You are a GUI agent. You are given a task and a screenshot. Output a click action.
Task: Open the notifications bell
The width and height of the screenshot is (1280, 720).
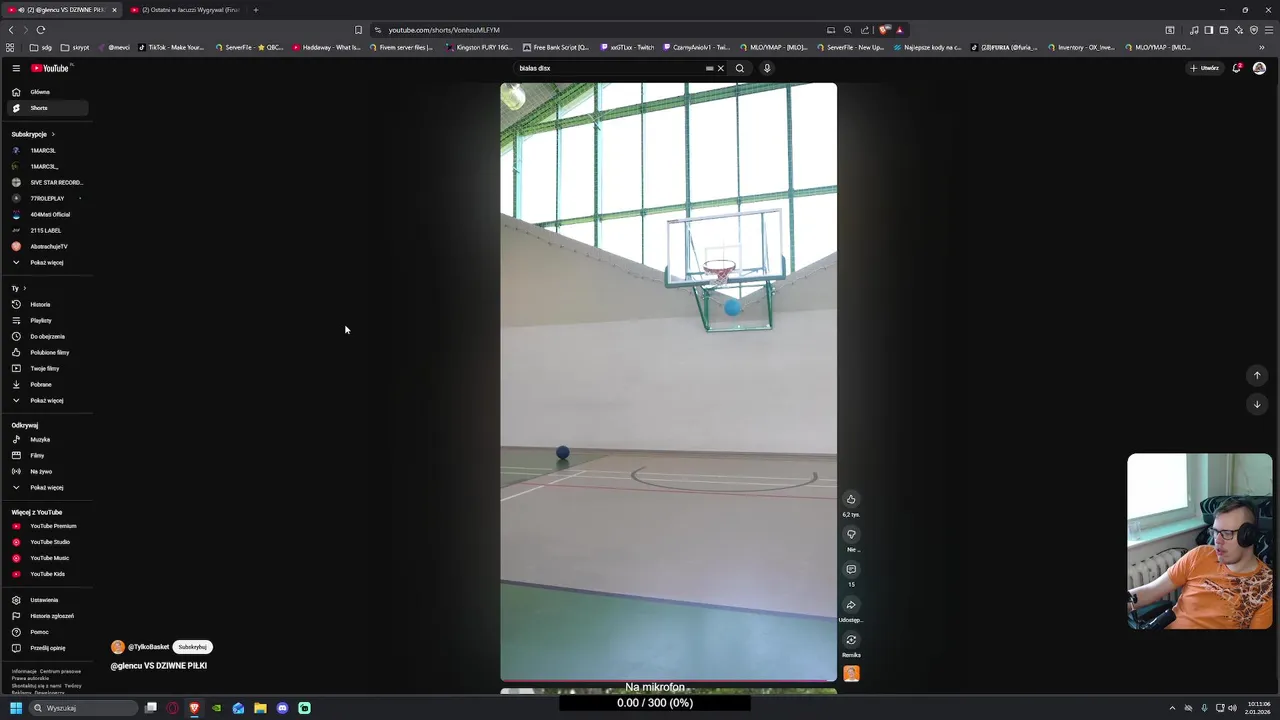(1237, 68)
